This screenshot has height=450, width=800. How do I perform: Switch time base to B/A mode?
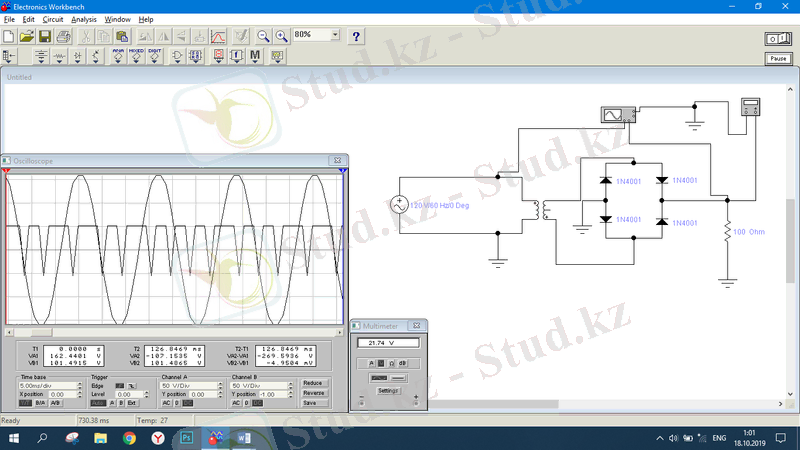41,403
